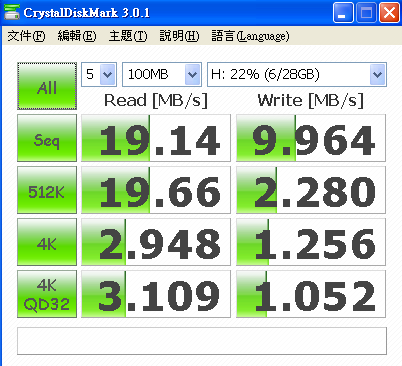
Task: Expand the 100MB test size dropdown
Action: click(x=192, y=74)
